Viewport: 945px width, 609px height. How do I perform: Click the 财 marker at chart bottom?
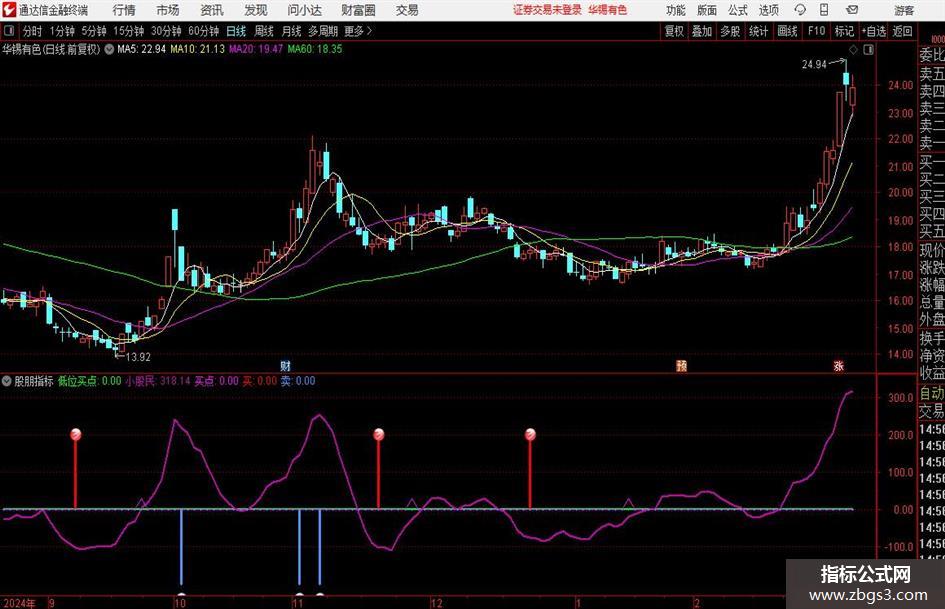click(x=286, y=365)
